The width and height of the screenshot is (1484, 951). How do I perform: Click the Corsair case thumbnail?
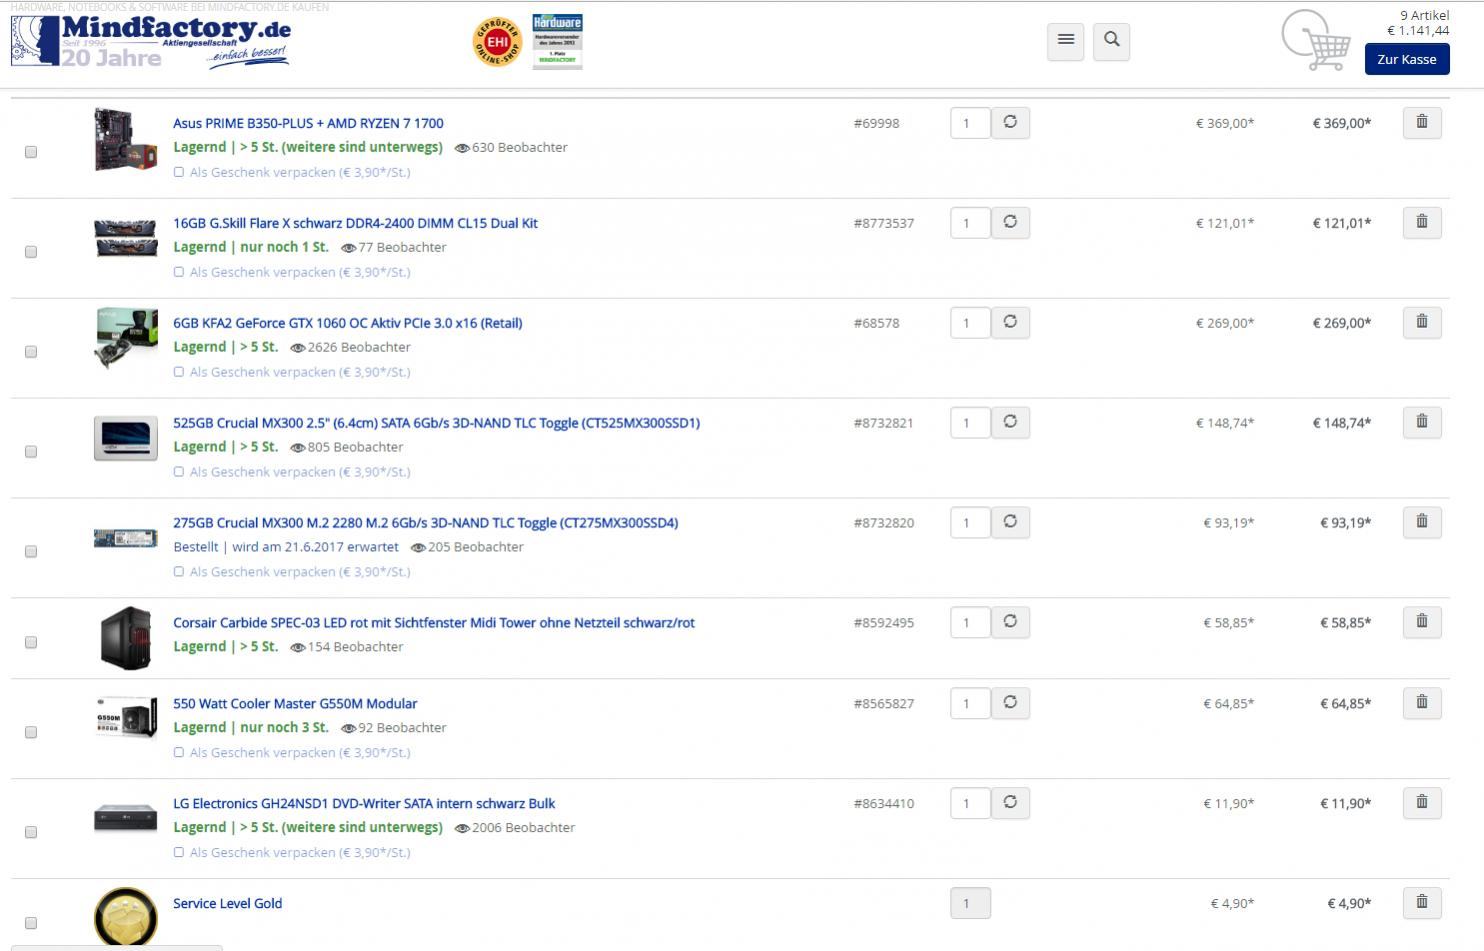pos(126,637)
